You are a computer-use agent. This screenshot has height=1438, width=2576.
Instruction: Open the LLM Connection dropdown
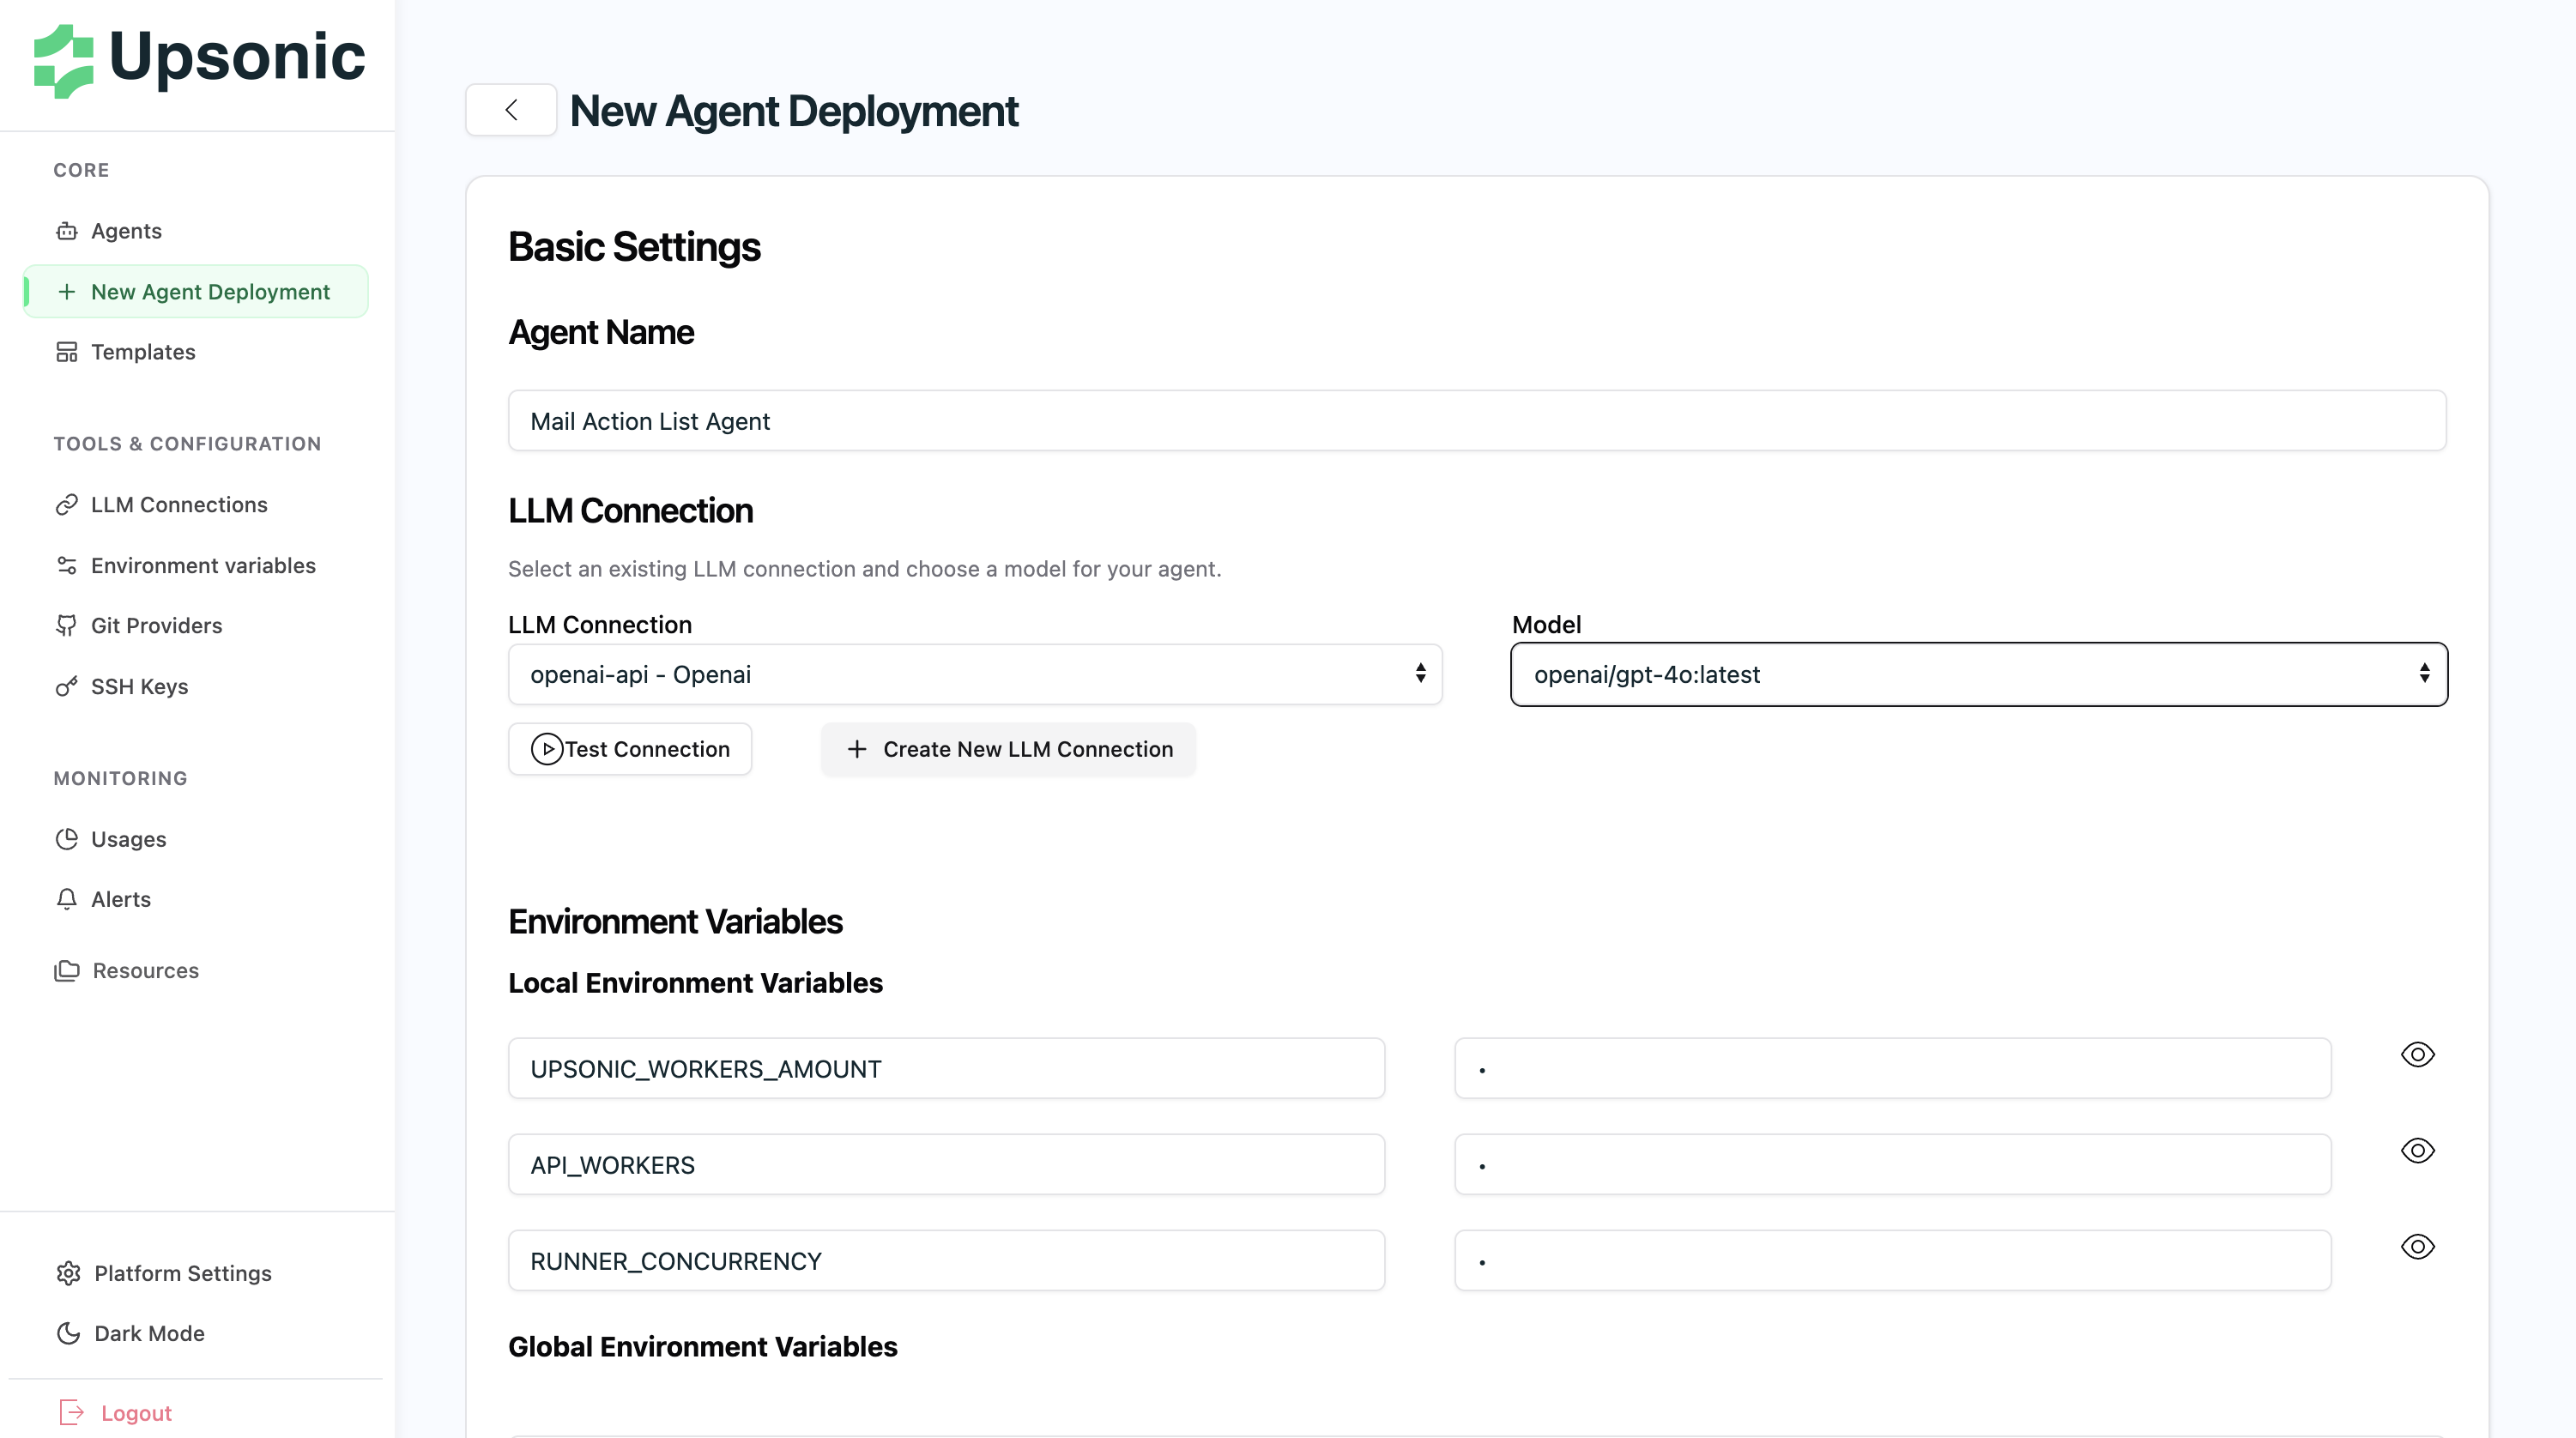coord(975,674)
